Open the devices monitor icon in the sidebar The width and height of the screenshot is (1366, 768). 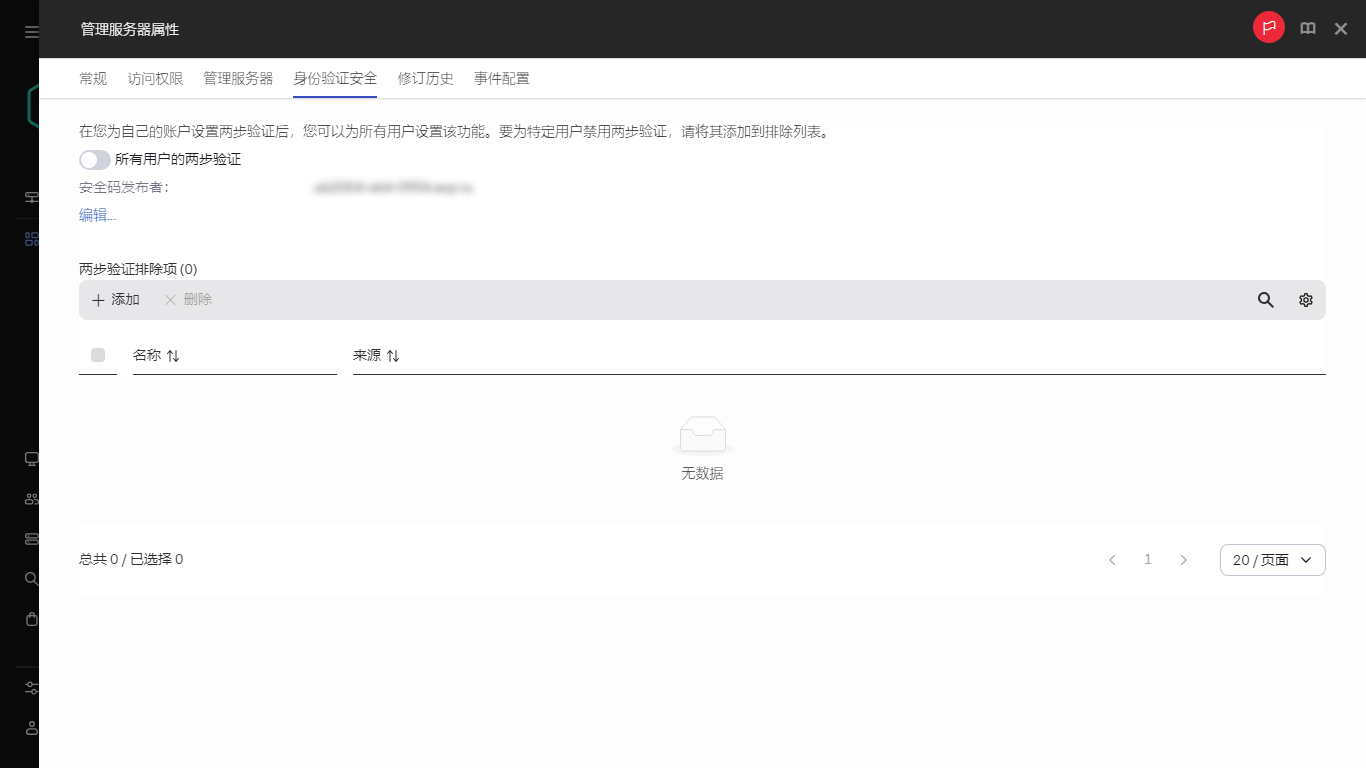29,458
